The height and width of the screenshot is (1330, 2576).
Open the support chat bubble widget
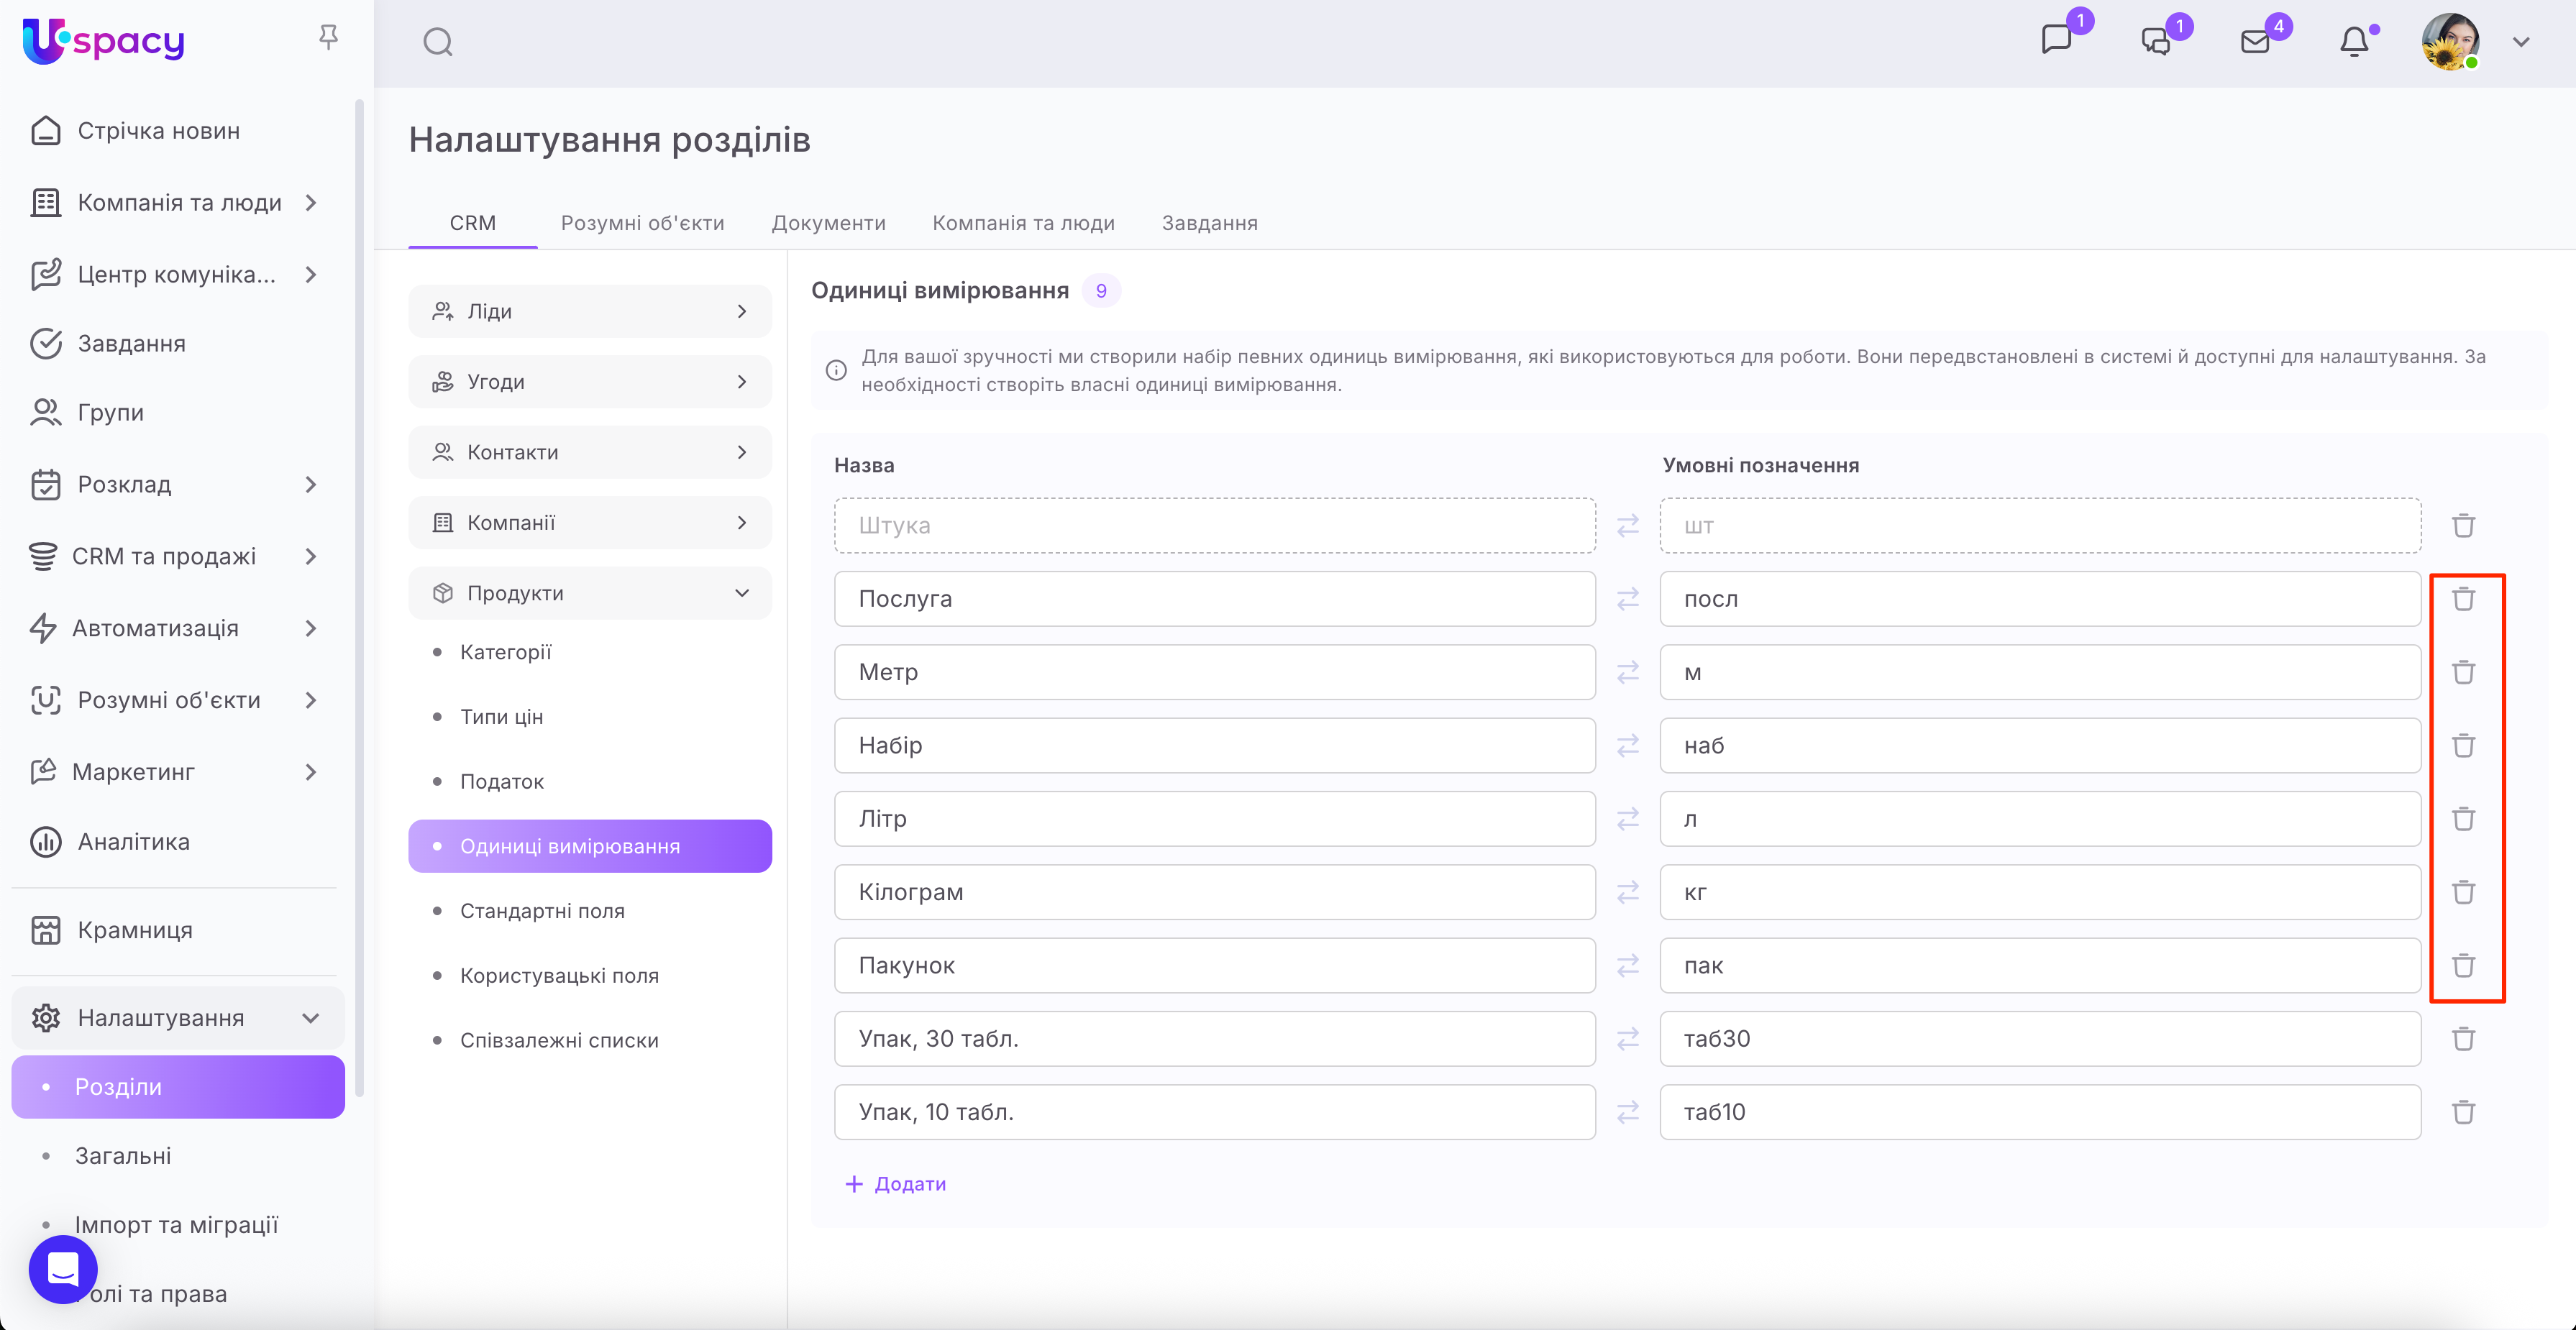click(63, 1269)
